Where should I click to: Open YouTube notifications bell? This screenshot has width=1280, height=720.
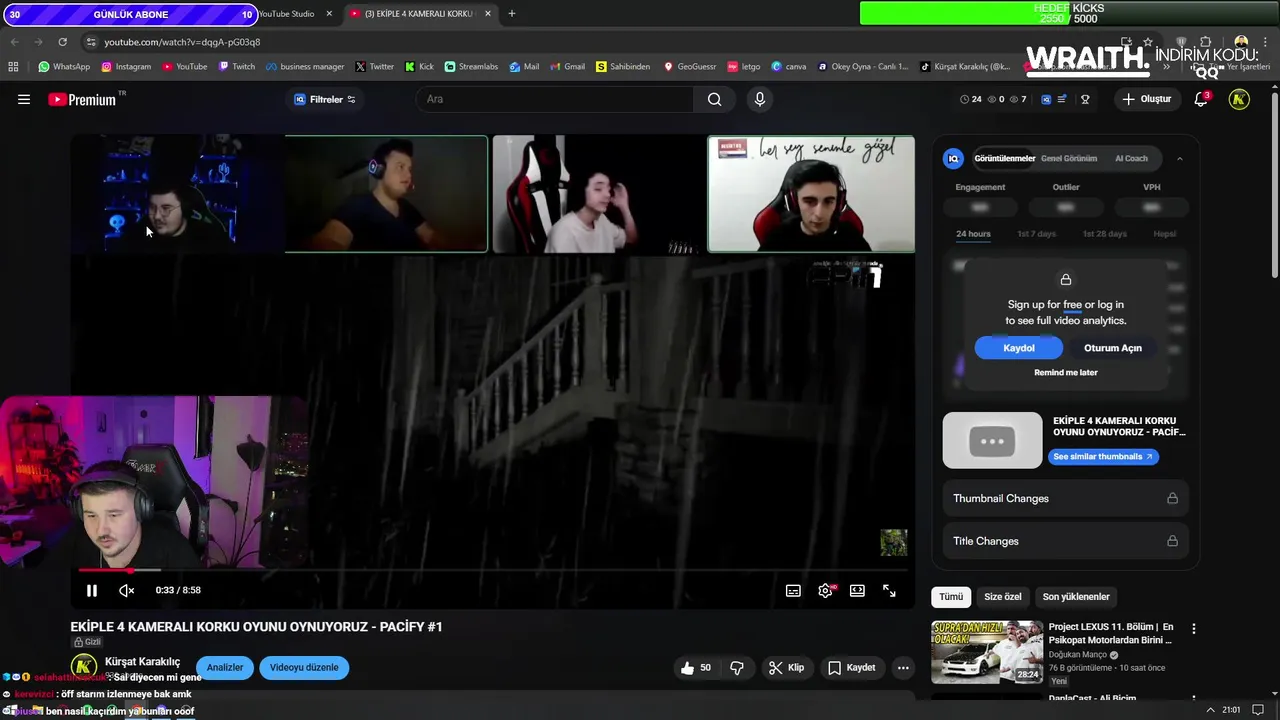pos(1201,99)
